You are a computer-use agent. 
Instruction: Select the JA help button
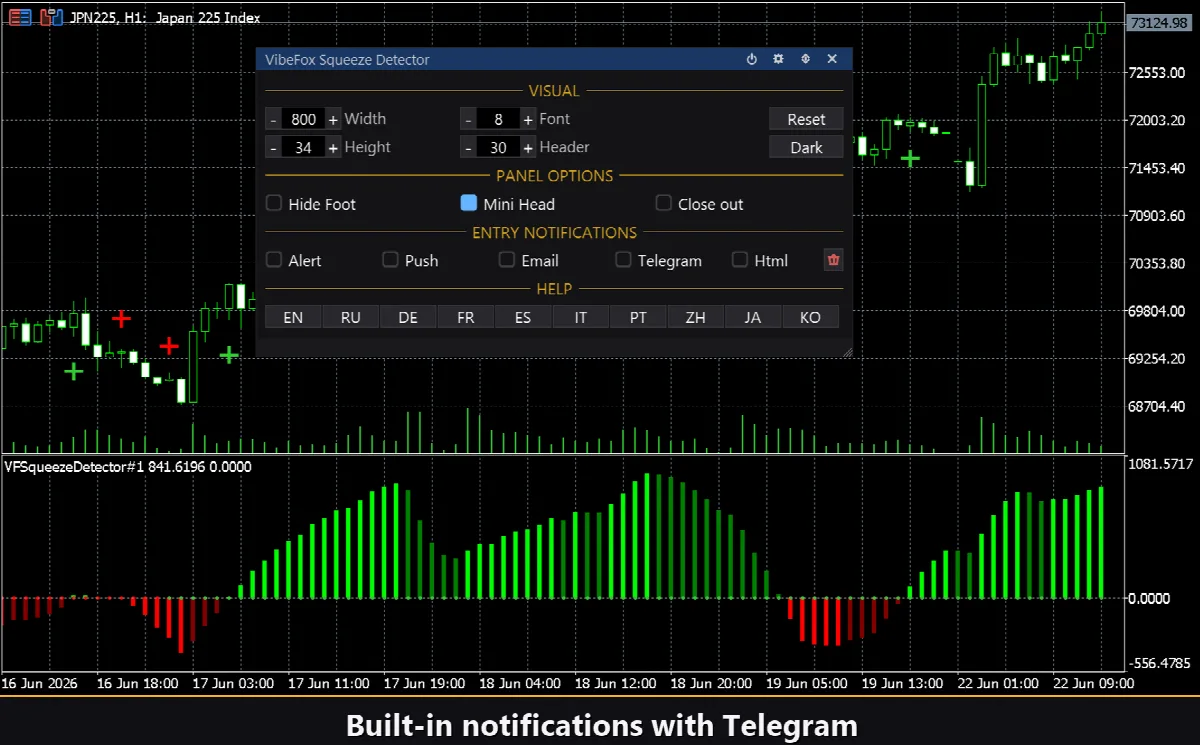(753, 317)
